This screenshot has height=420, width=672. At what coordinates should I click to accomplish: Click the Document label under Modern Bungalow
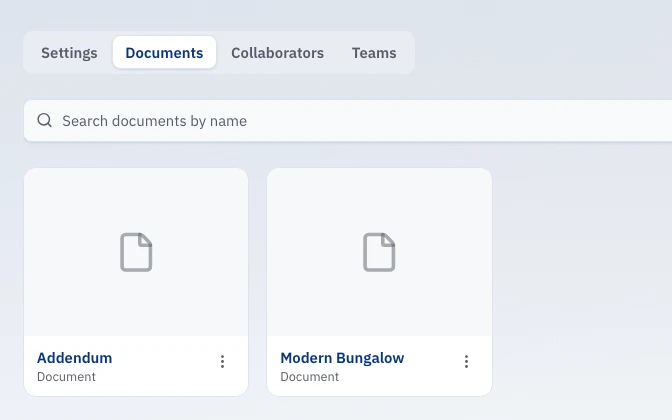(x=309, y=377)
